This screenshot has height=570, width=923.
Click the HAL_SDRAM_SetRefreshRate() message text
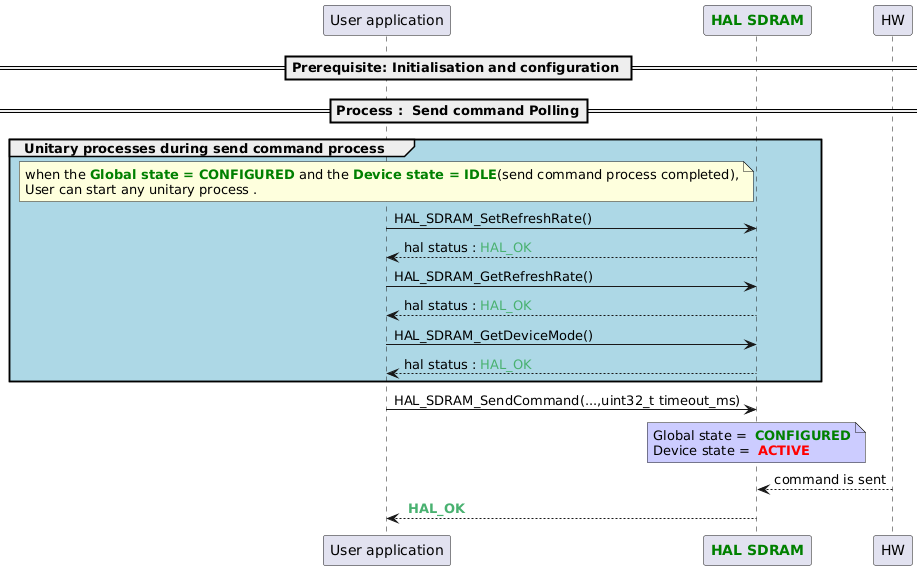click(x=493, y=218)
